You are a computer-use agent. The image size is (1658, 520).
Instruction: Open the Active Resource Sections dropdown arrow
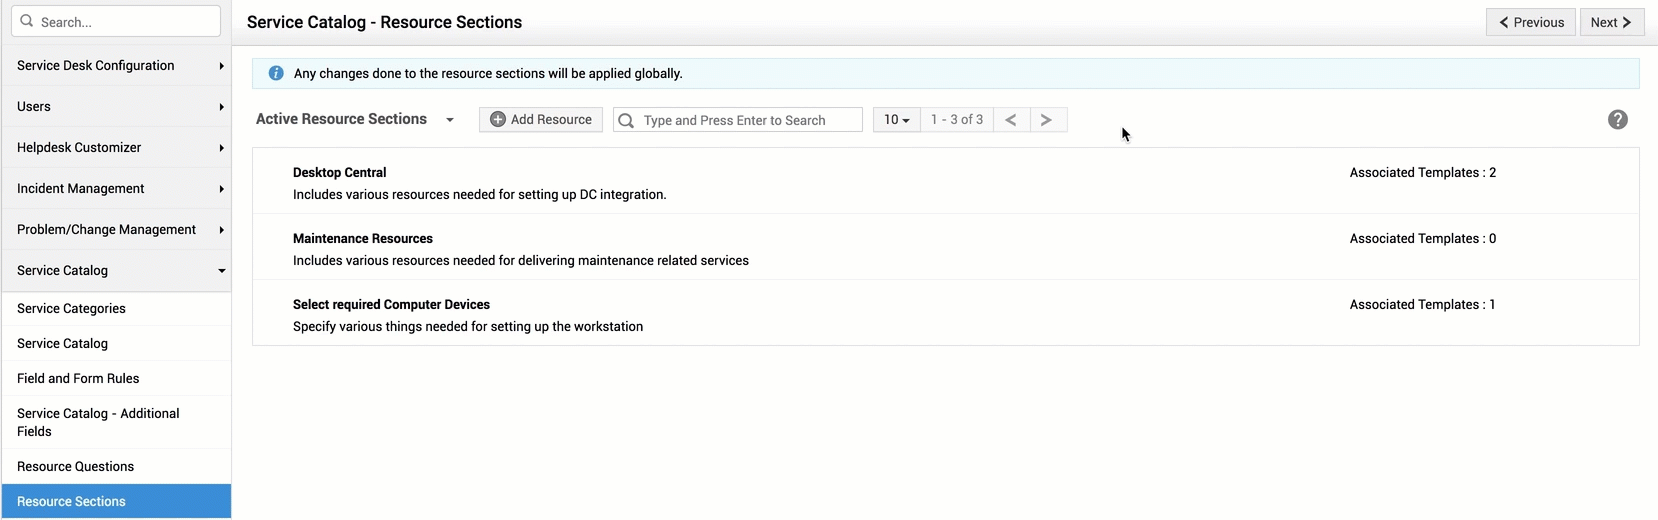450,120
